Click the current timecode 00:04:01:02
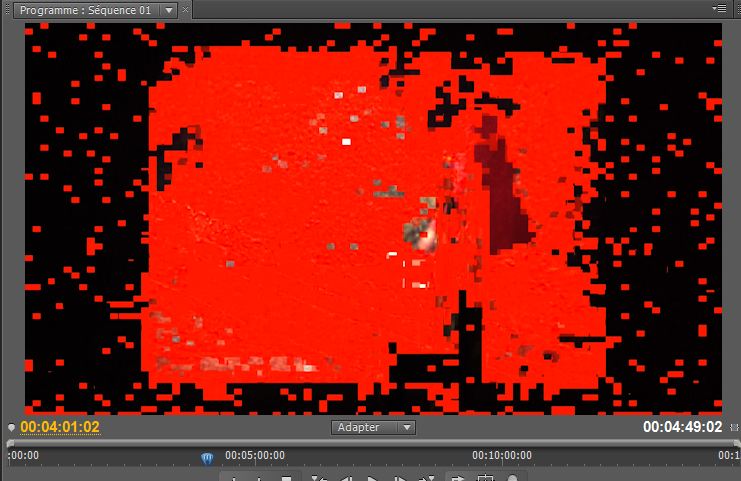 60,427
